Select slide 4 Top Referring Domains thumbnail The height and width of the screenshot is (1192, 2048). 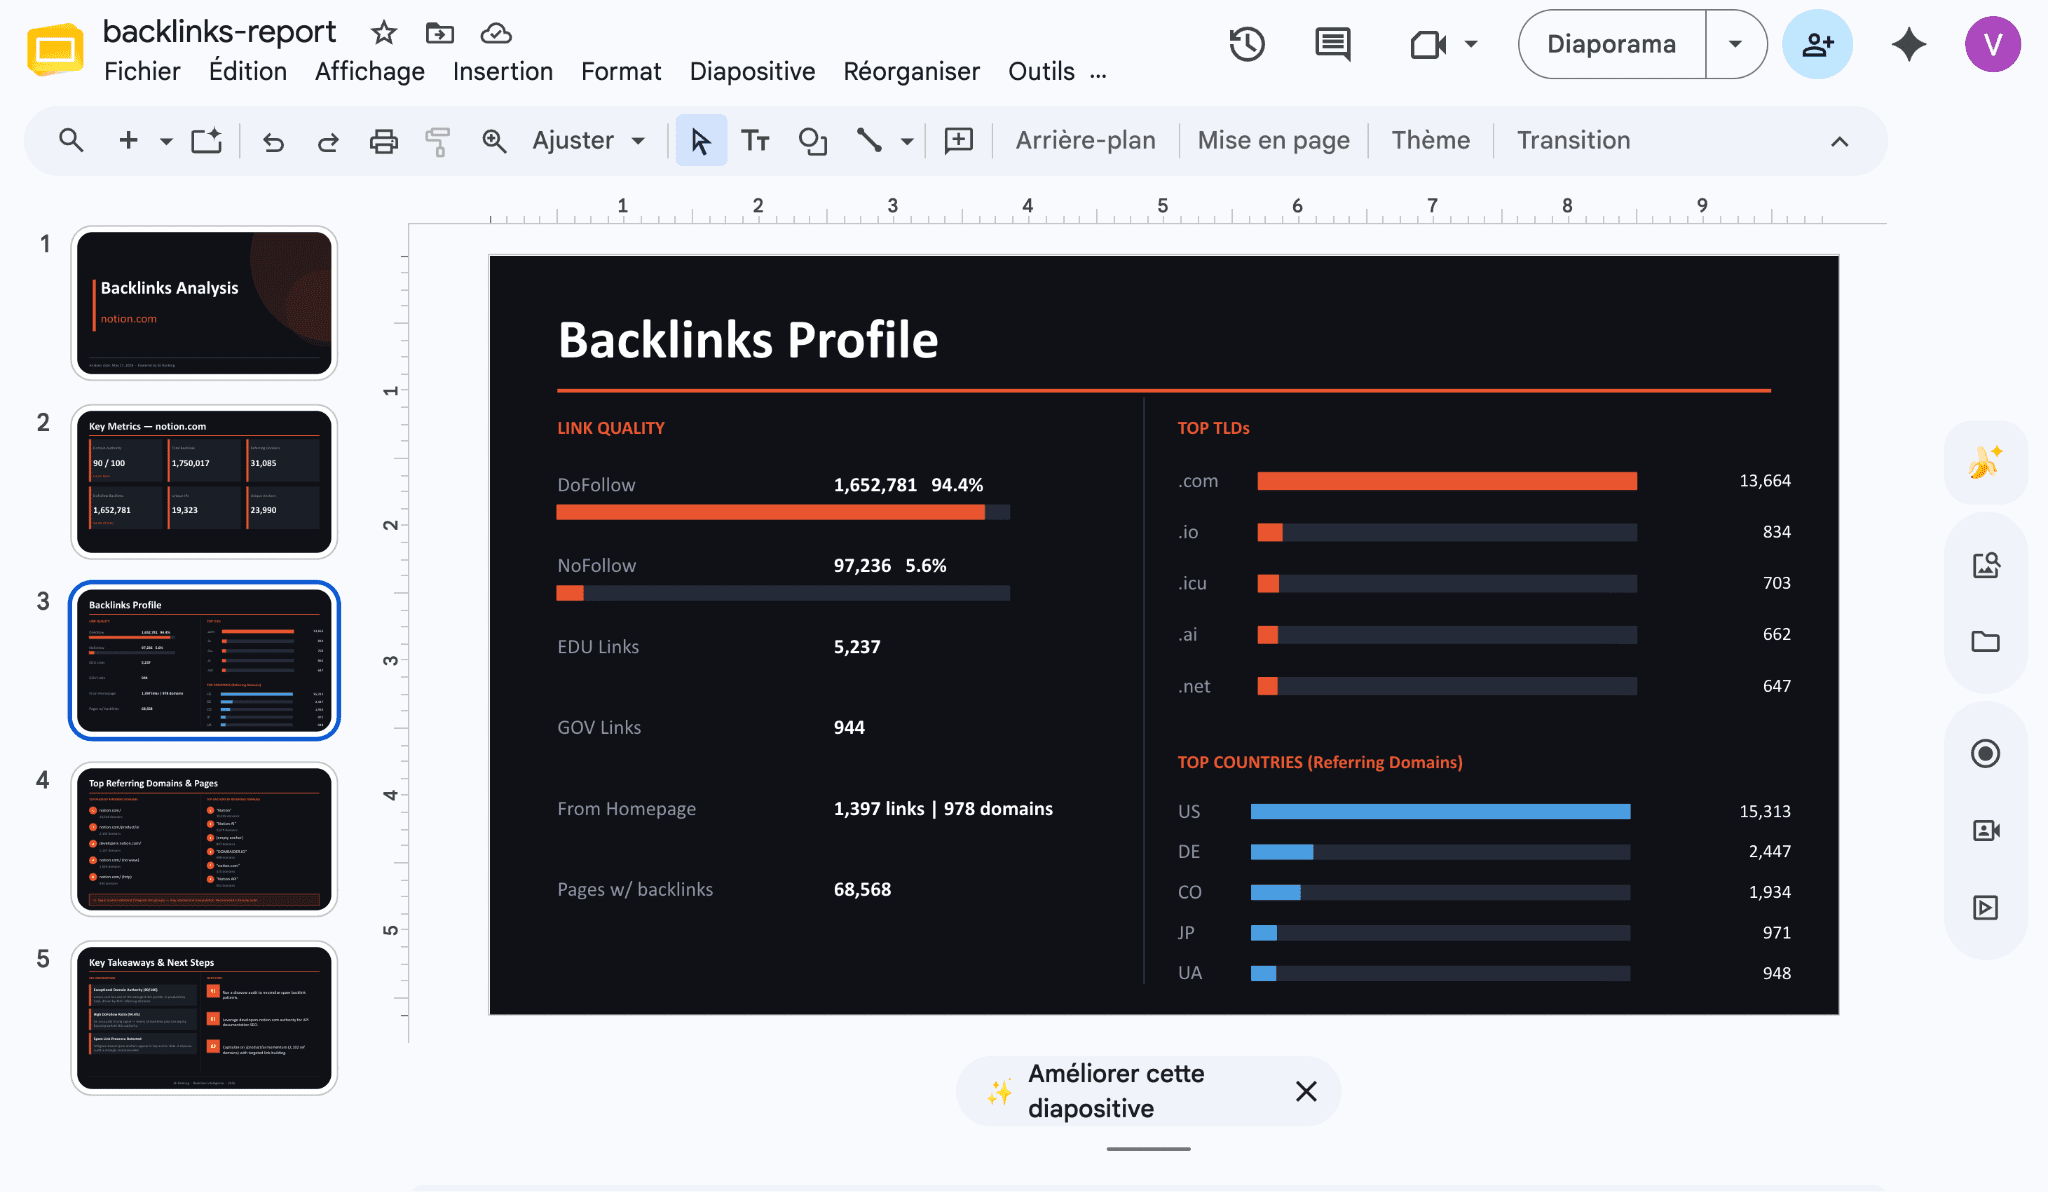coord(204,839)
